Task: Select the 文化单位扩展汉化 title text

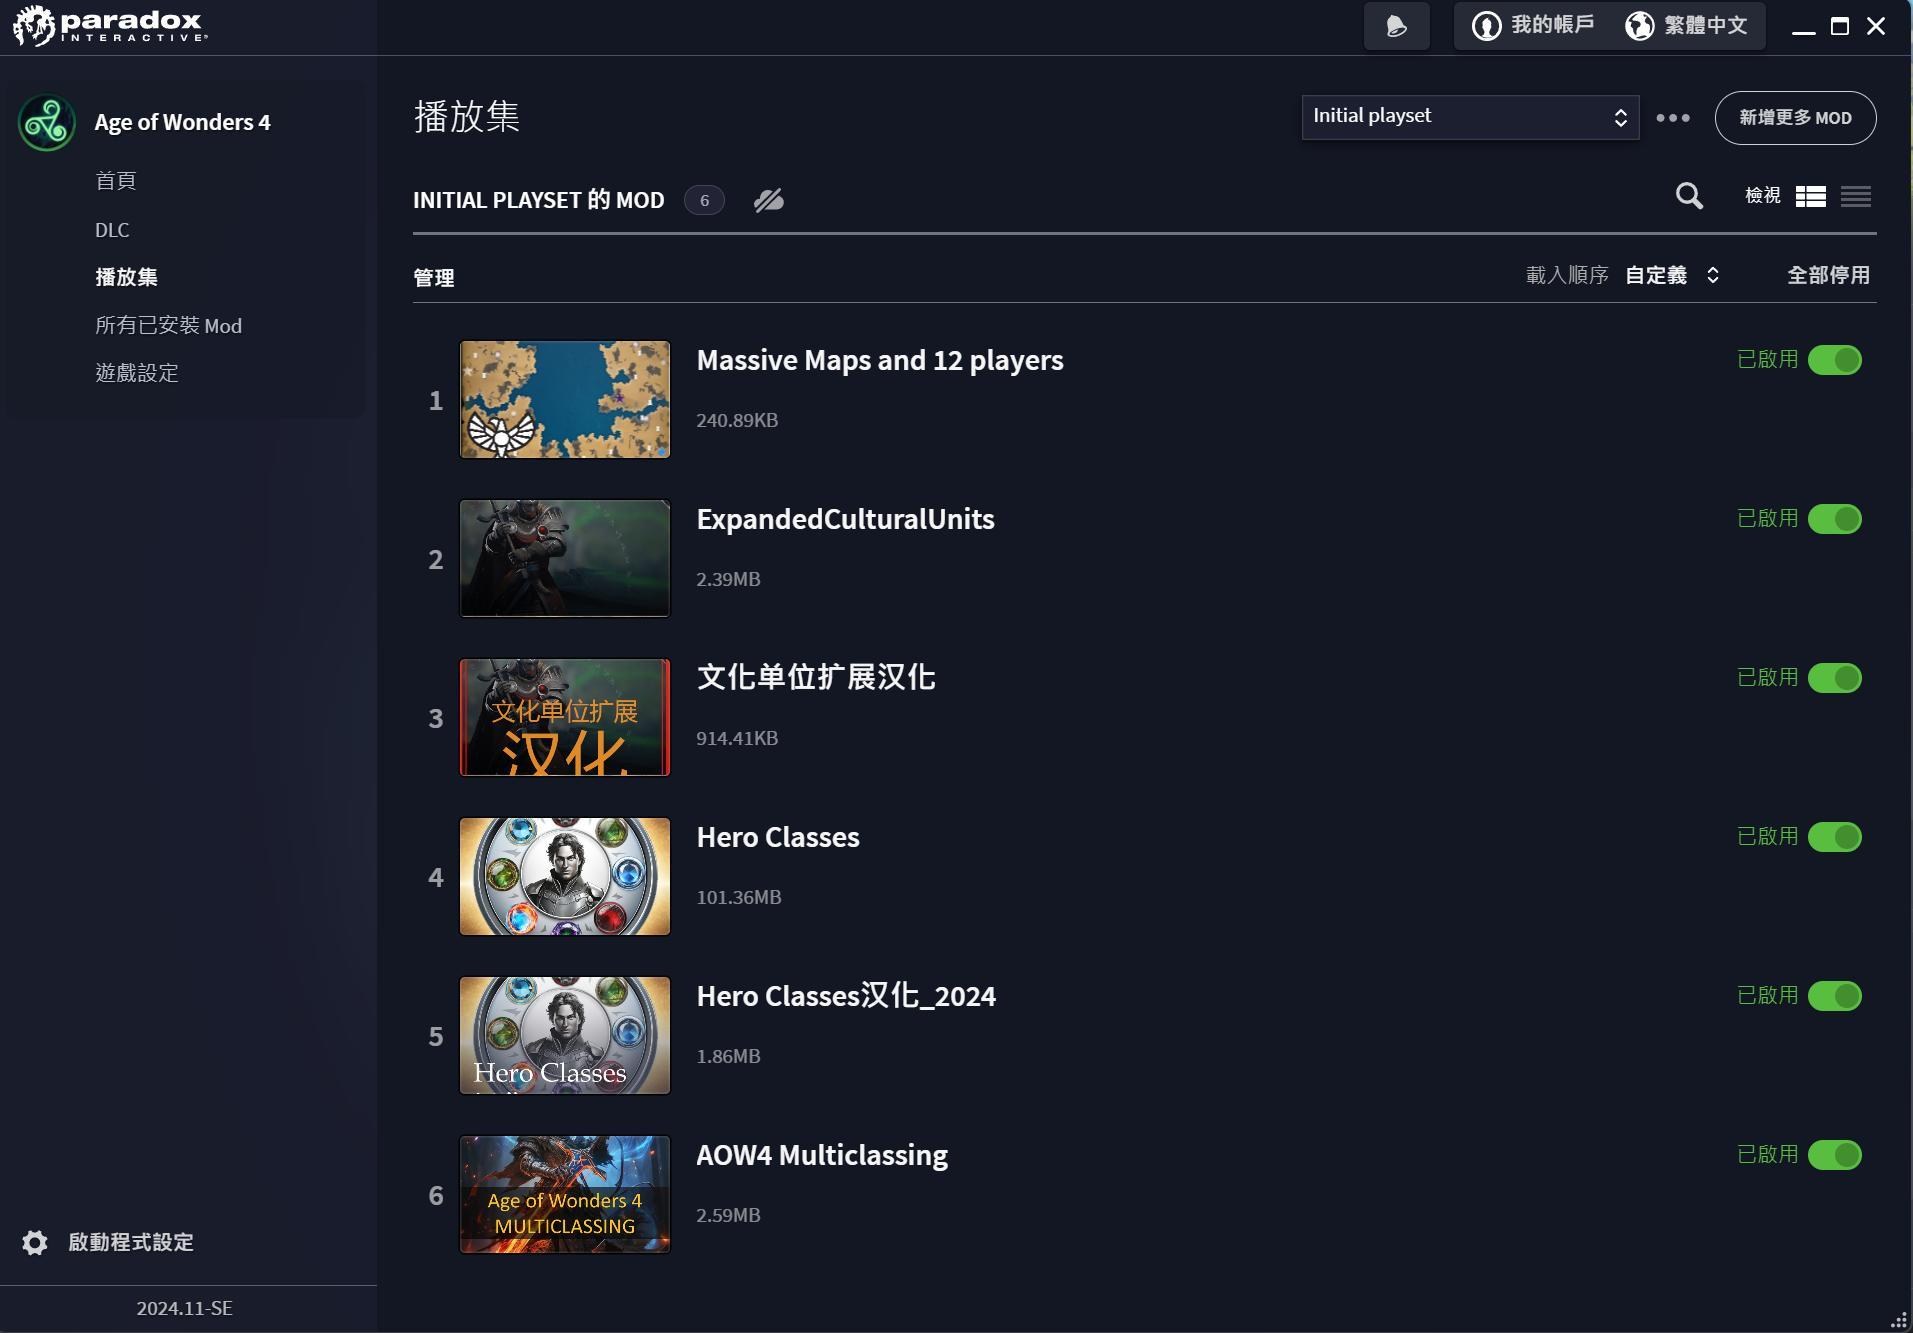Action: (816, 677)
